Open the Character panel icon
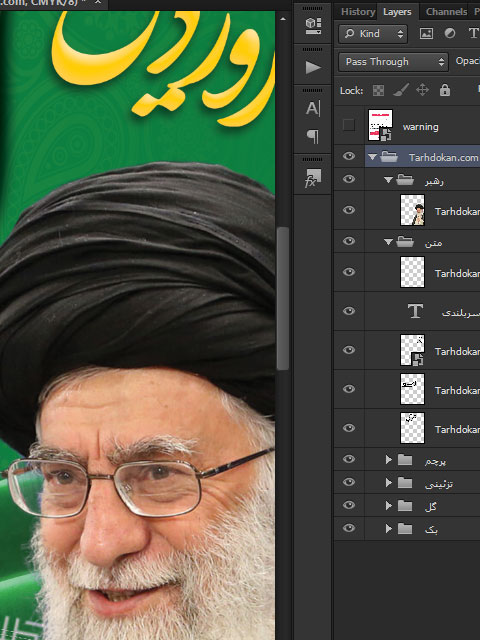Screen dimensions: 480x640 [313, 109]
